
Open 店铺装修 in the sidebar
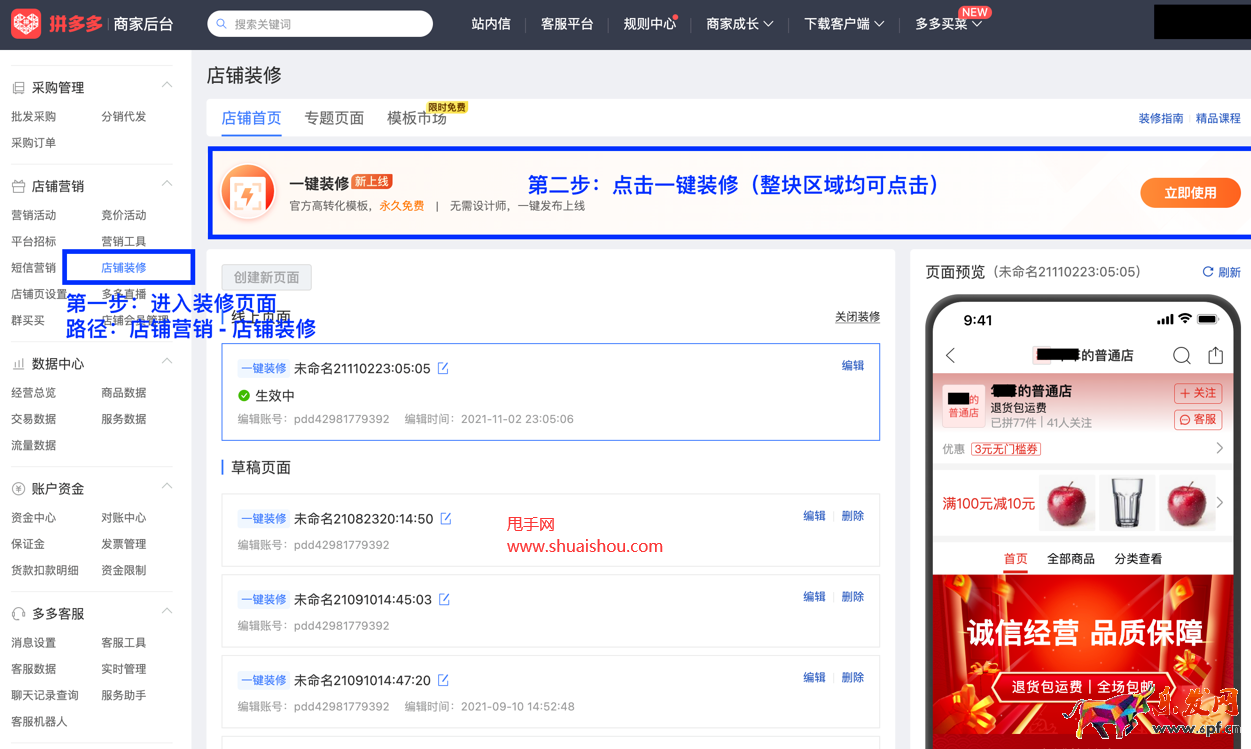point(124,268)
